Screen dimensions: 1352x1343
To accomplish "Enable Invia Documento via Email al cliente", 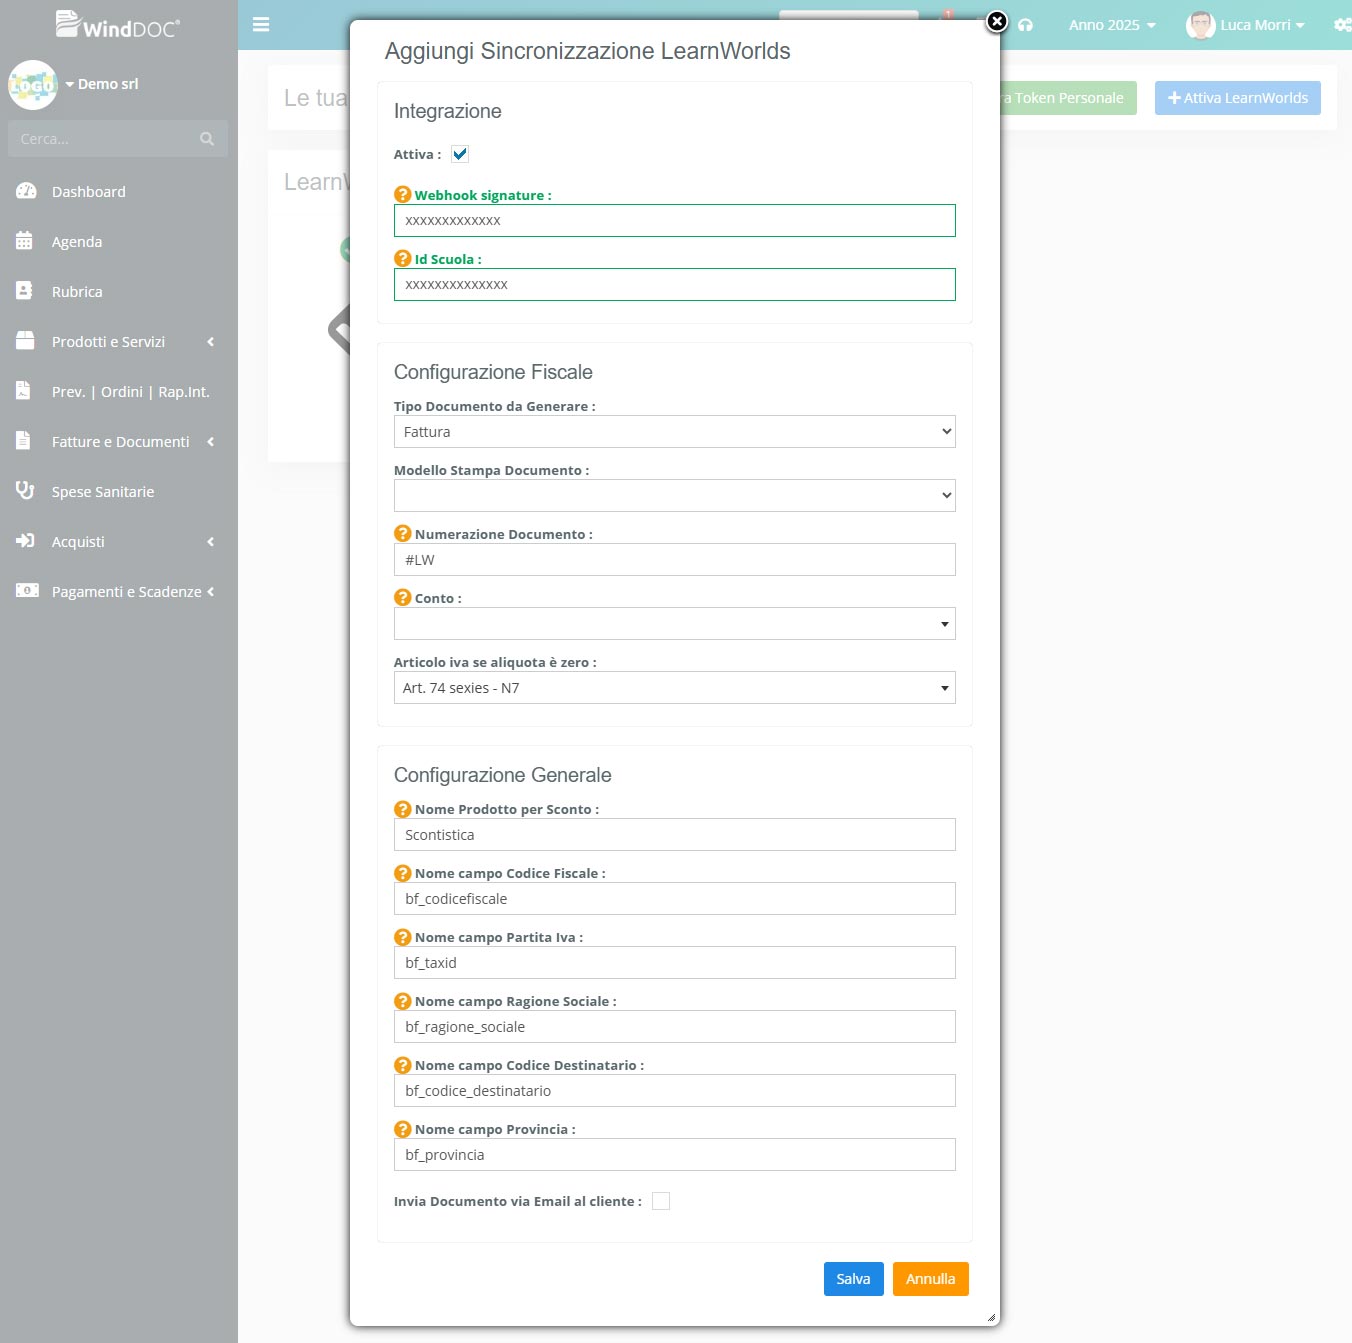I will click(660, 1200).
